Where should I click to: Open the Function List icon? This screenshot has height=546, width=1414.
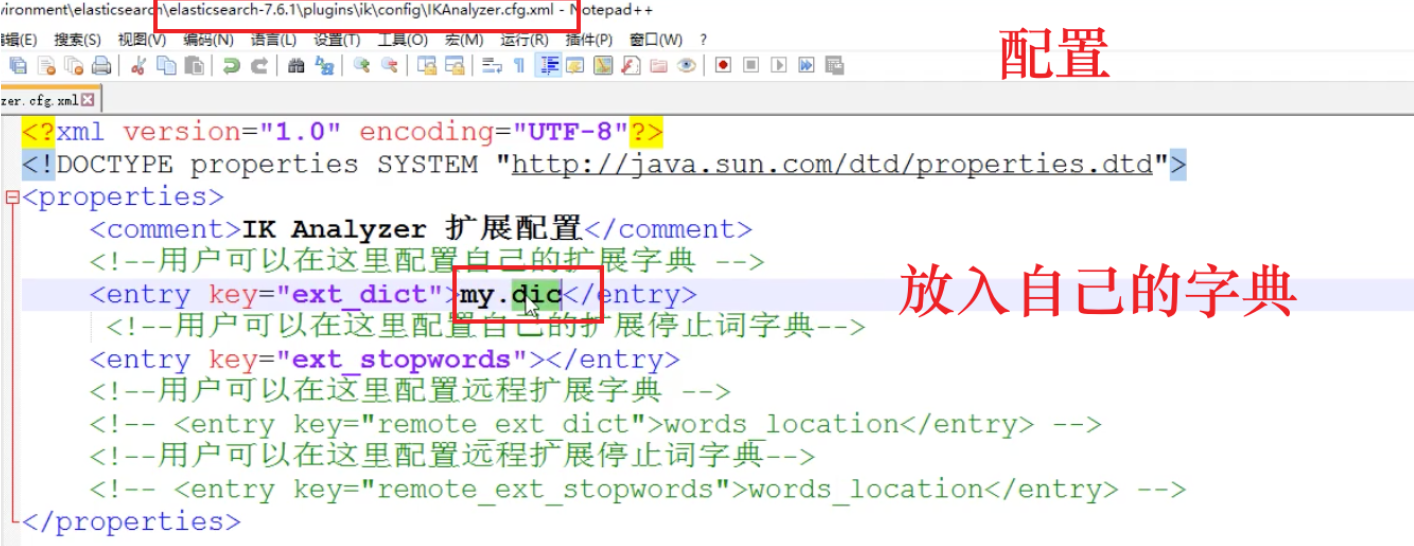pos(631,66)
